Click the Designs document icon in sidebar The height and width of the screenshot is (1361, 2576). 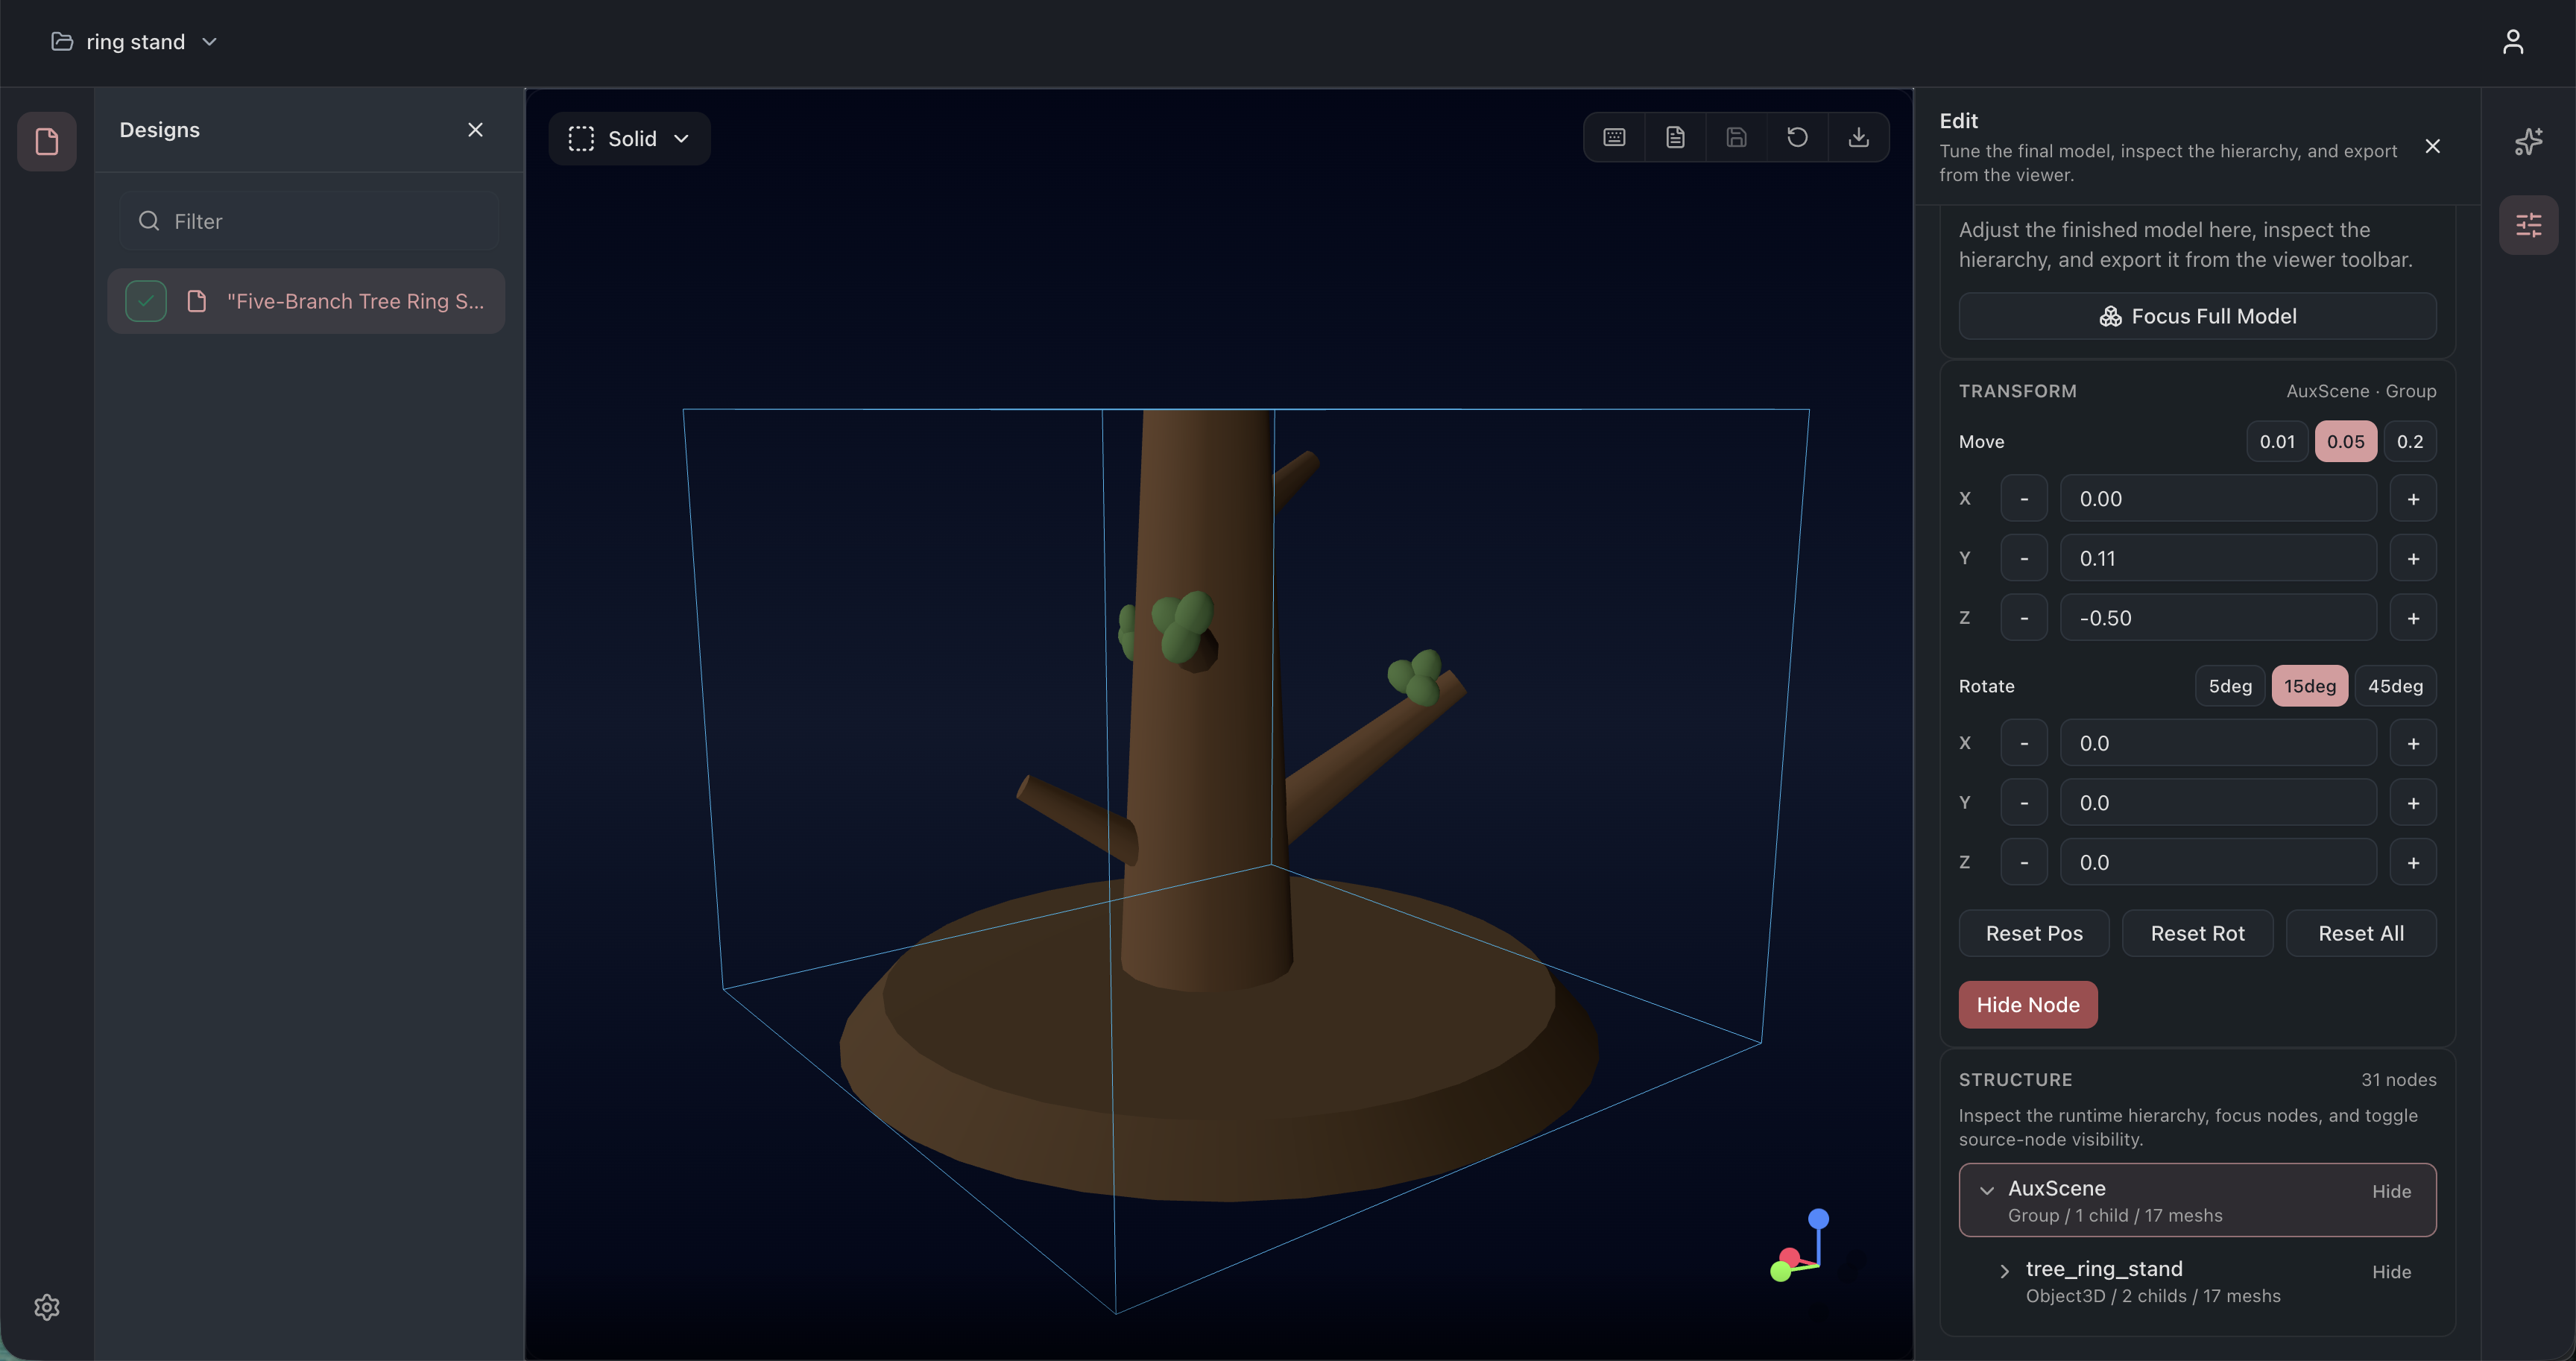coord(47,142)
